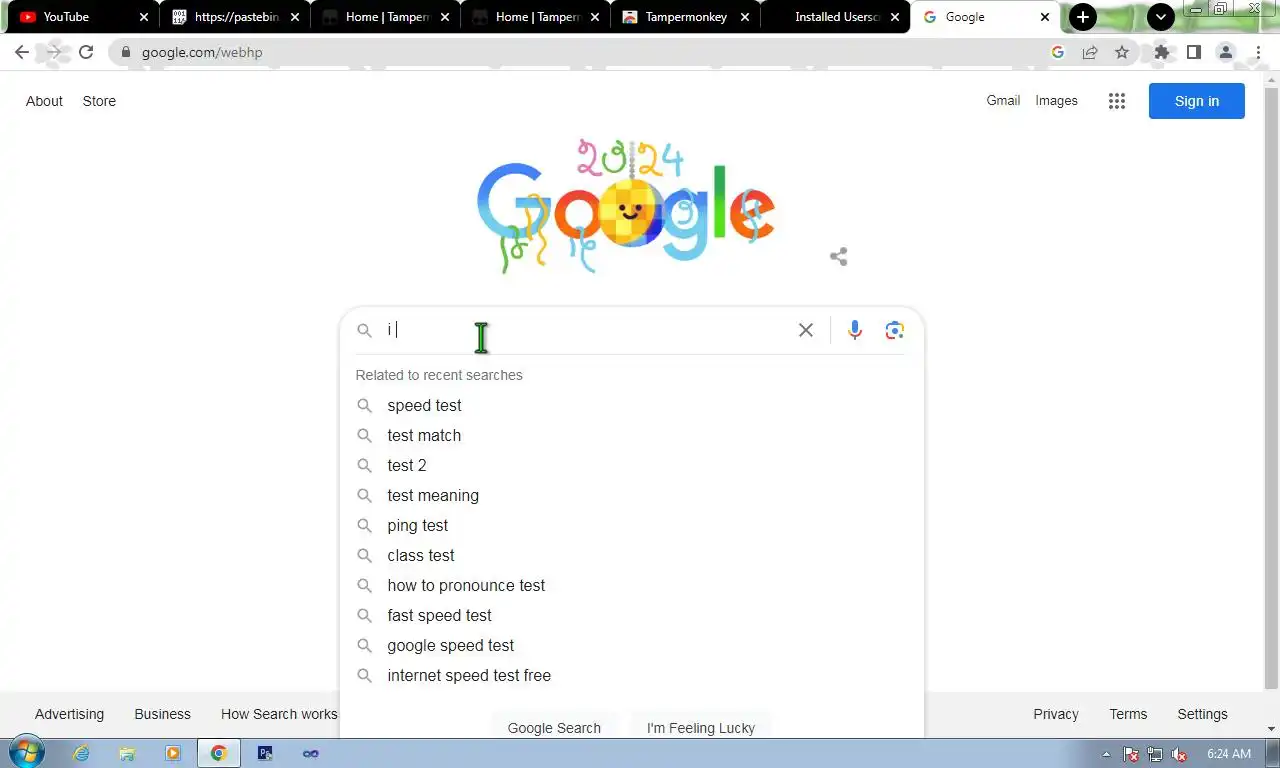Viewport: 1280px width, 768px height.
Task: Switch to the YouTube tab
Action: (80, 17)
